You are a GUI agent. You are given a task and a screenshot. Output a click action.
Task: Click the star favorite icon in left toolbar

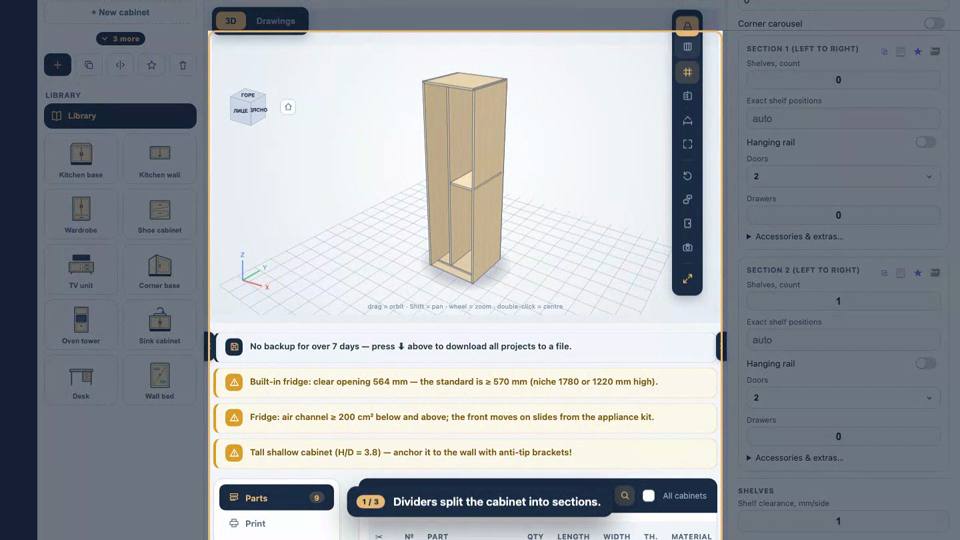(x=151, y=65)
